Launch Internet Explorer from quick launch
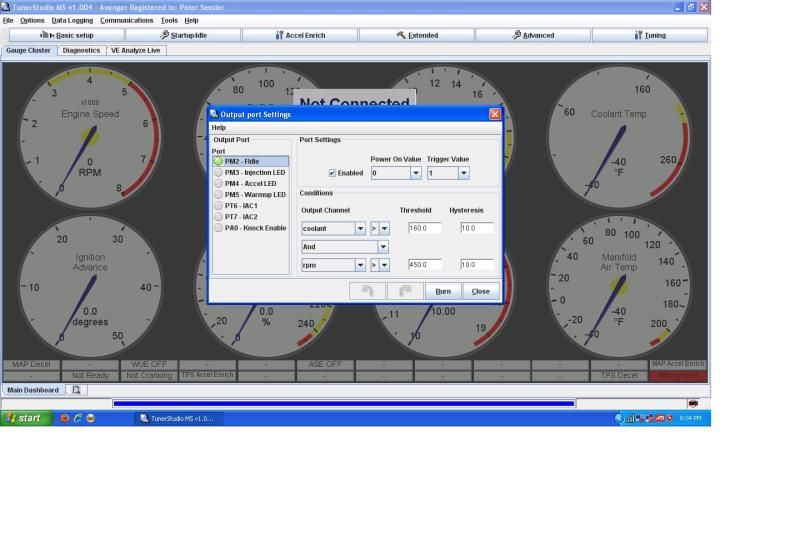800x533 pixels. coord(78,418)
